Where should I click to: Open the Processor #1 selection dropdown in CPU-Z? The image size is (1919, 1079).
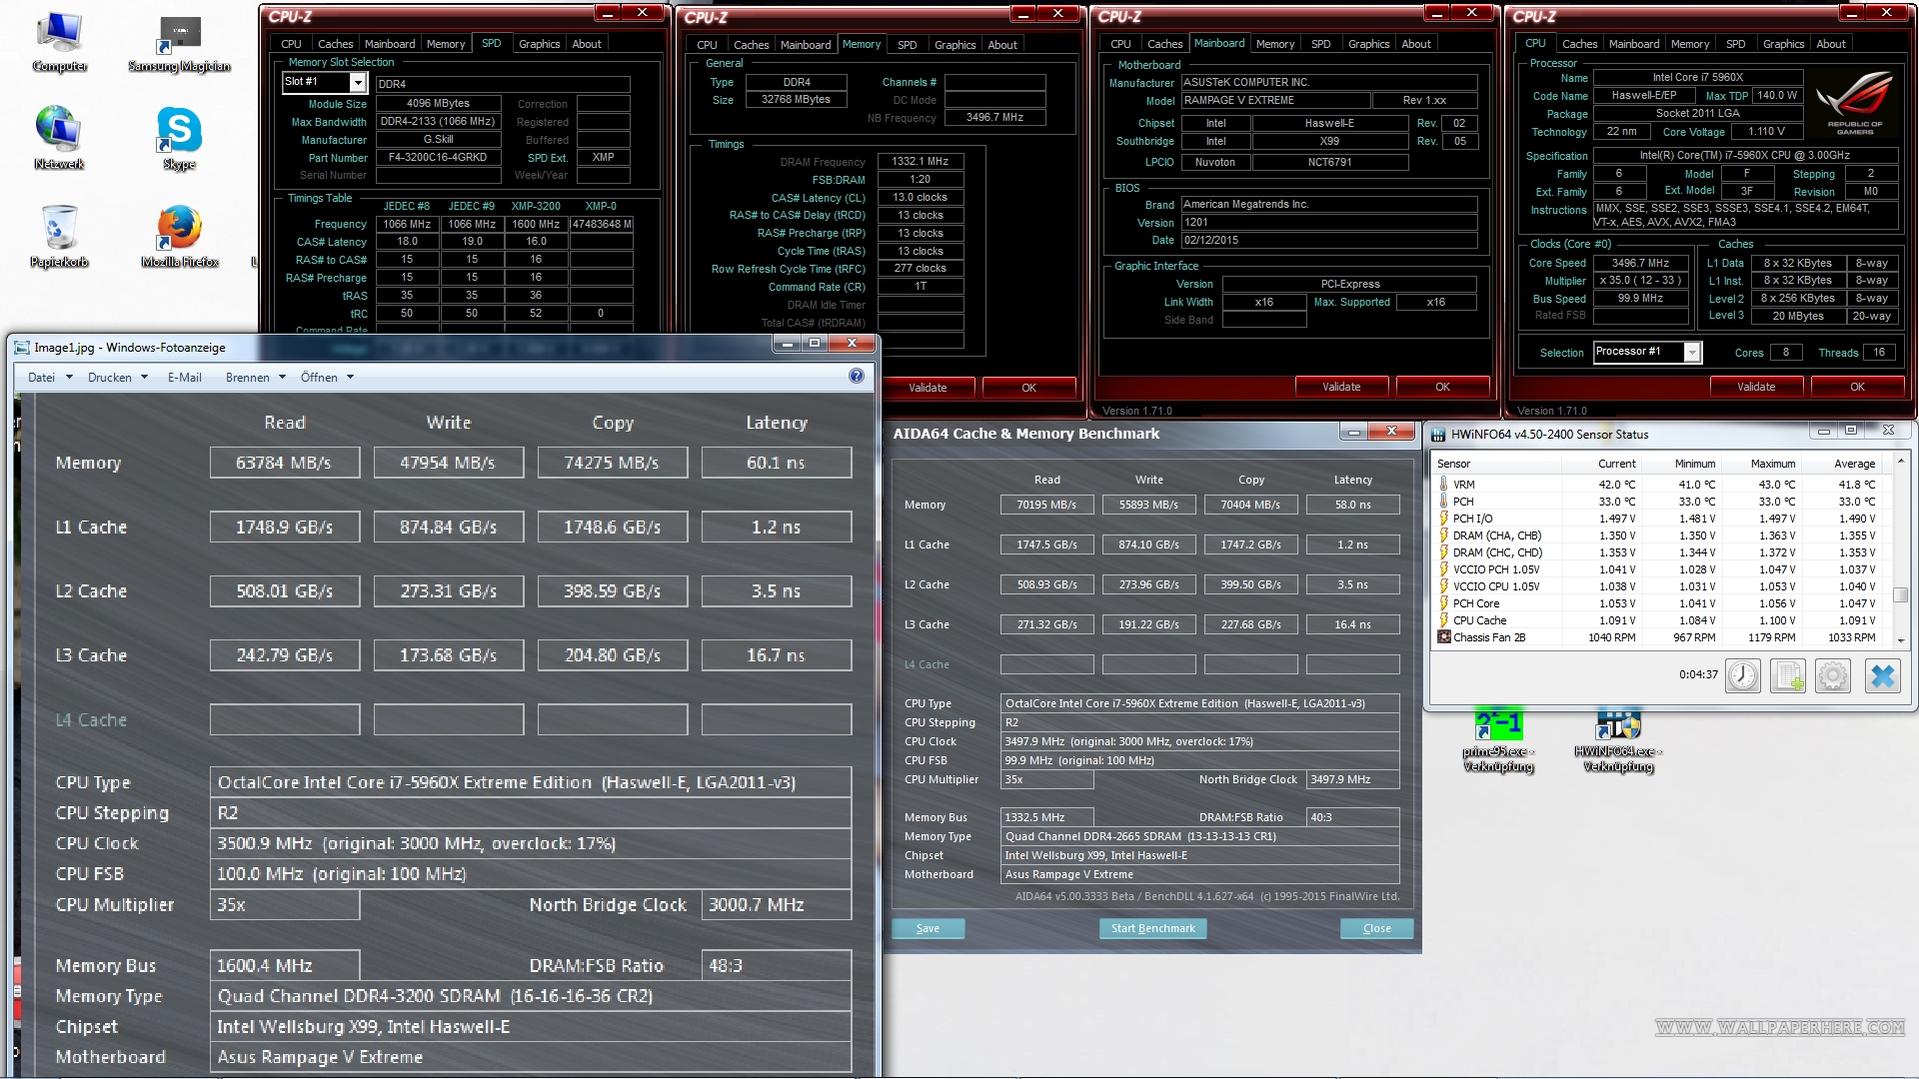point(1691,352)
